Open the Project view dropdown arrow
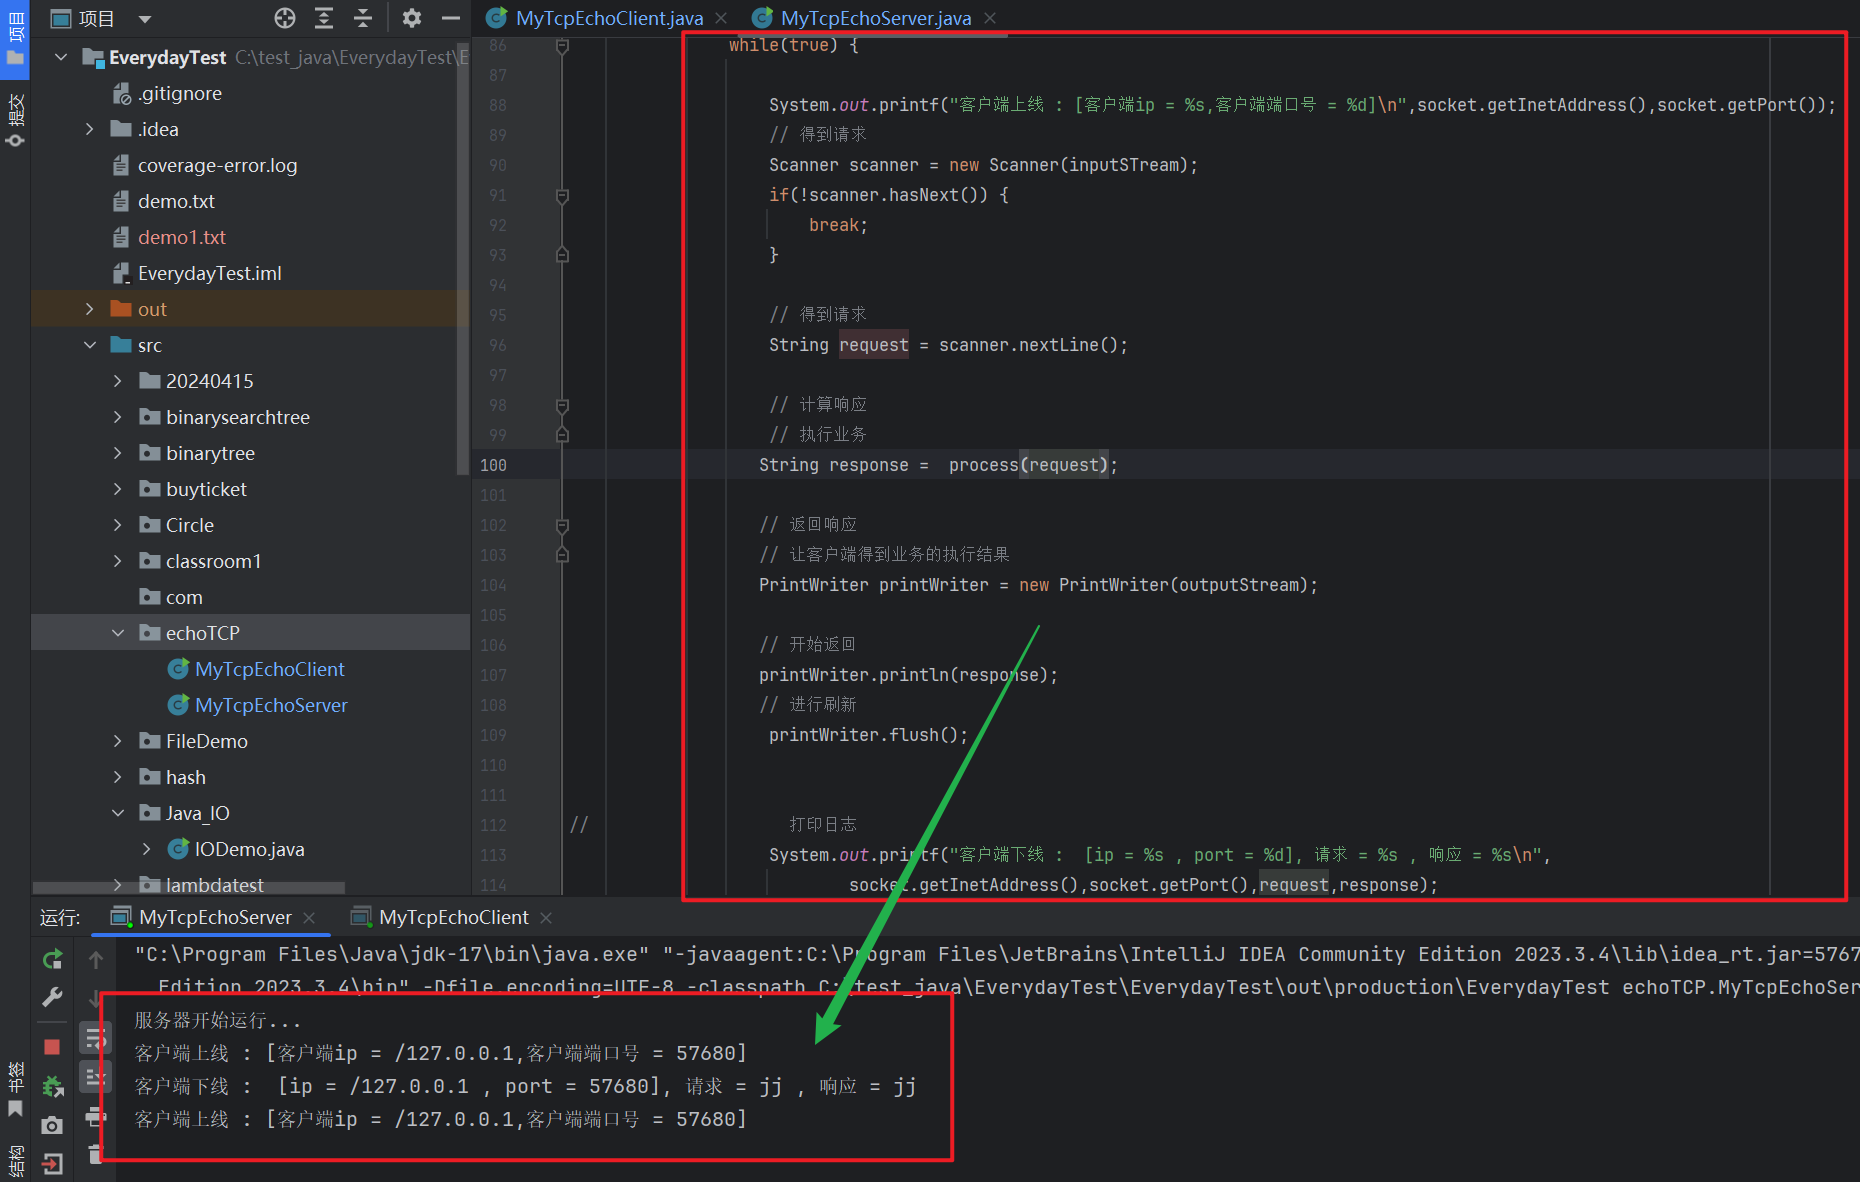 pyautogui.click(x=145, y=19)
